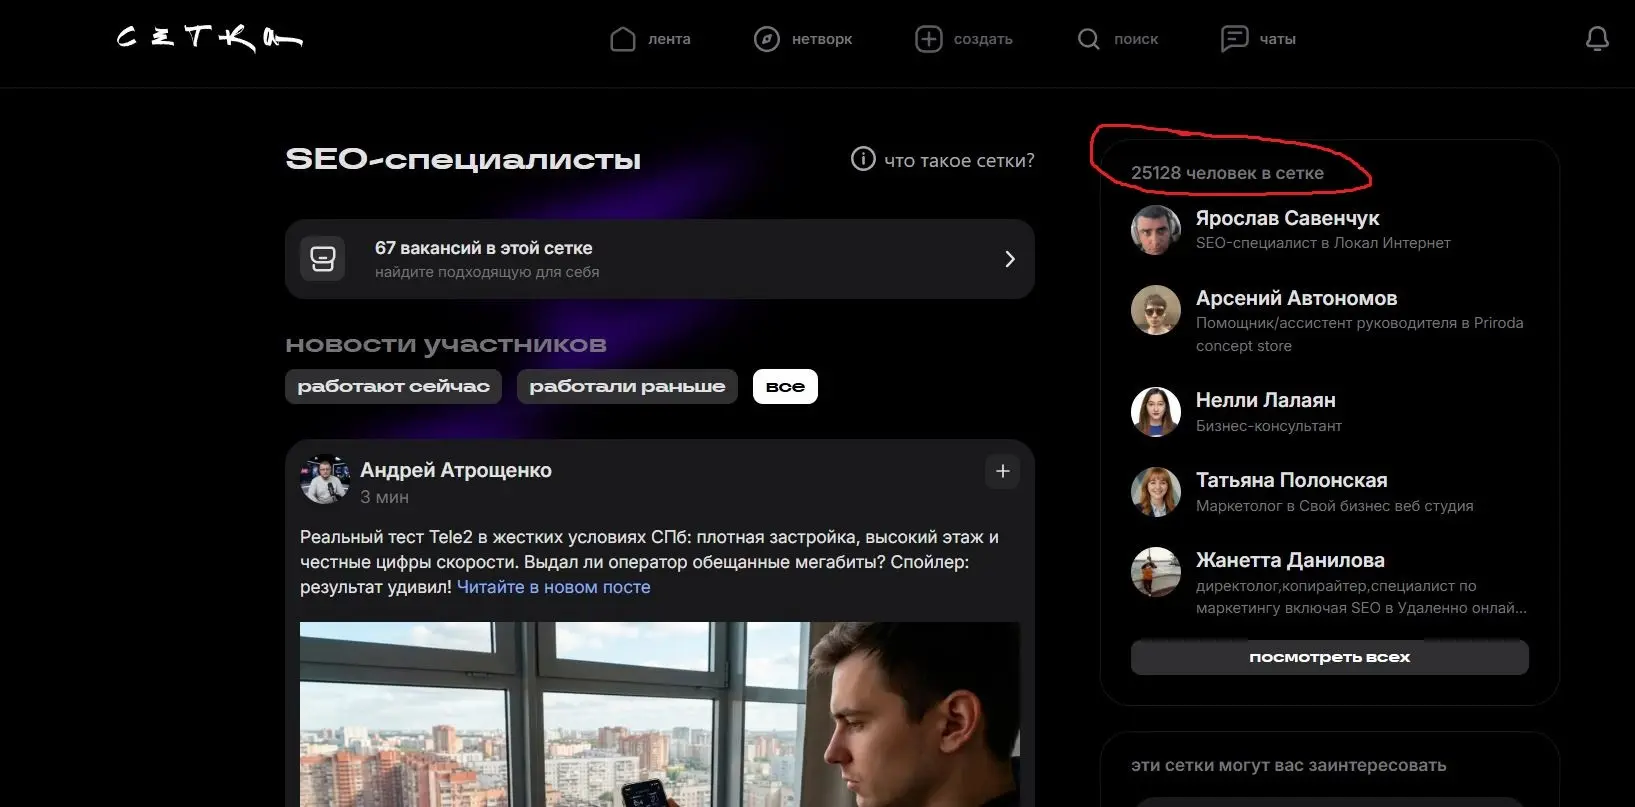The image size is (1635, 807).
Task: Open Арсений Автономов's profile name
Action: (x=1296, y=298)
